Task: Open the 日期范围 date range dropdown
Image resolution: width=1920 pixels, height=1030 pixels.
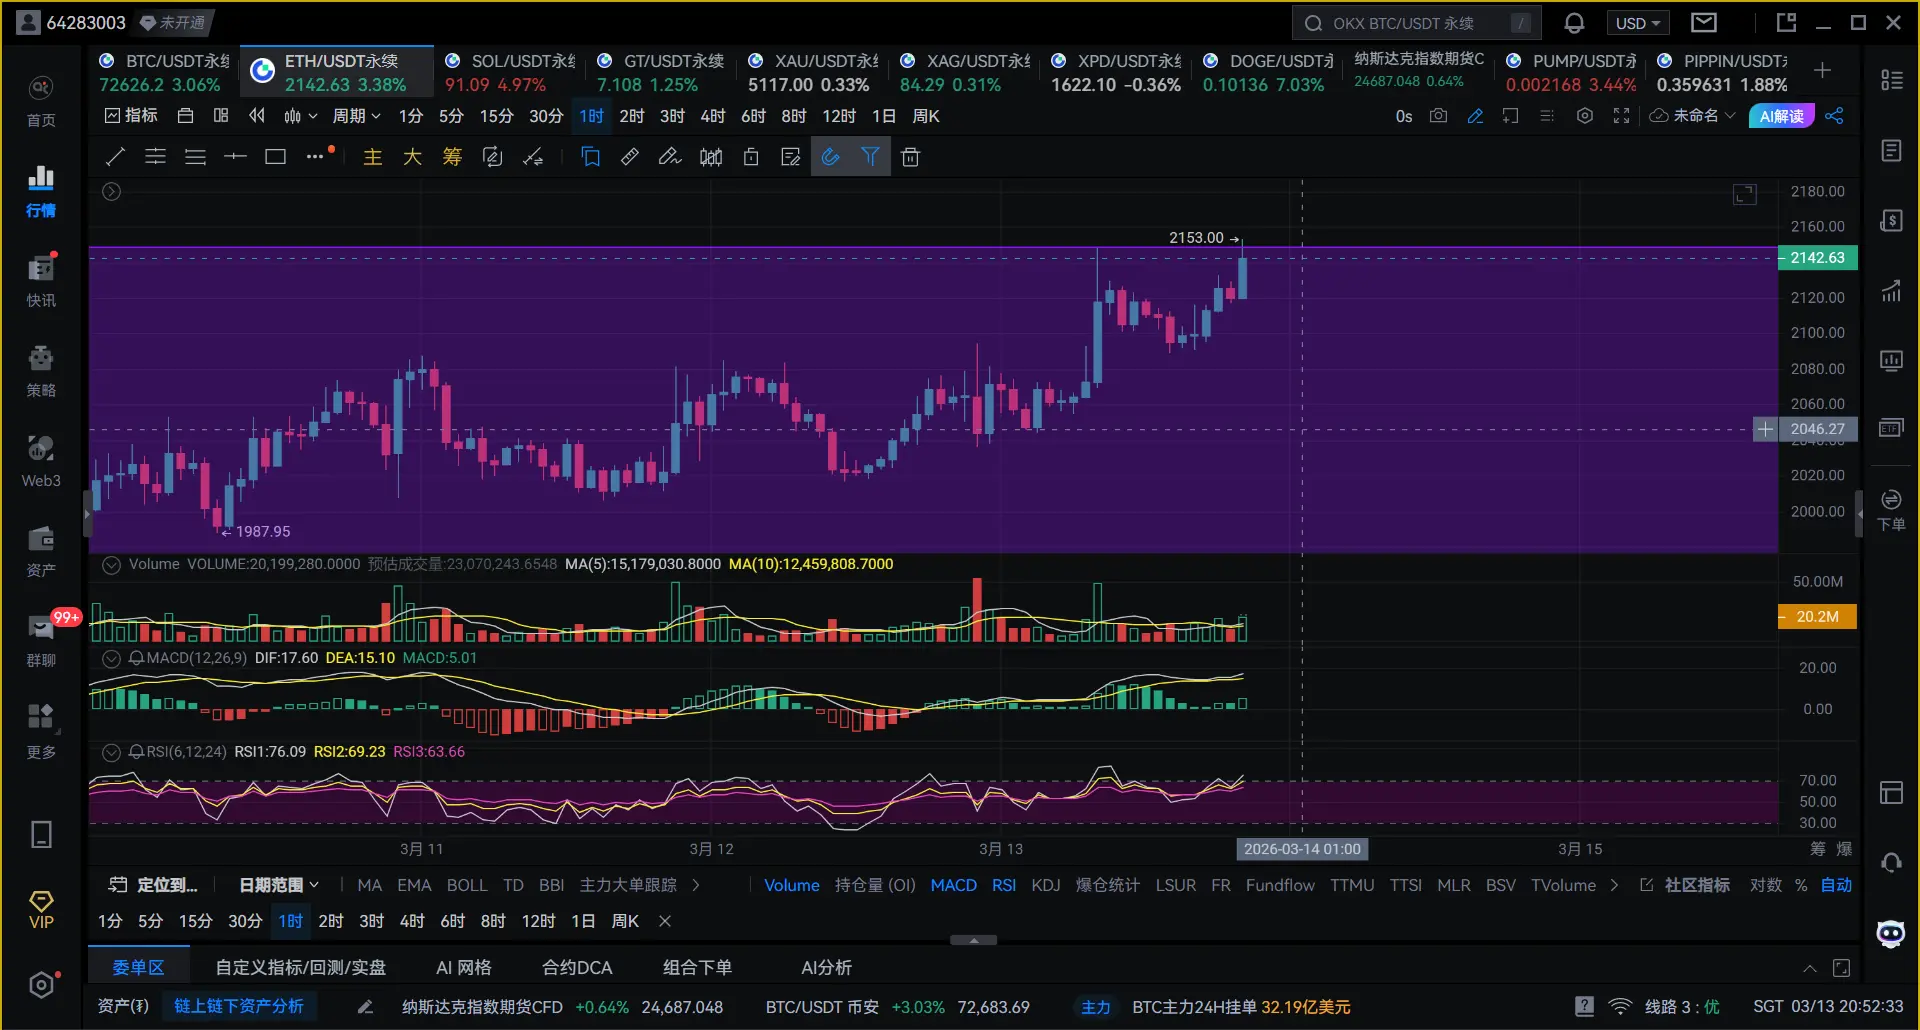Action: (279, 885)
